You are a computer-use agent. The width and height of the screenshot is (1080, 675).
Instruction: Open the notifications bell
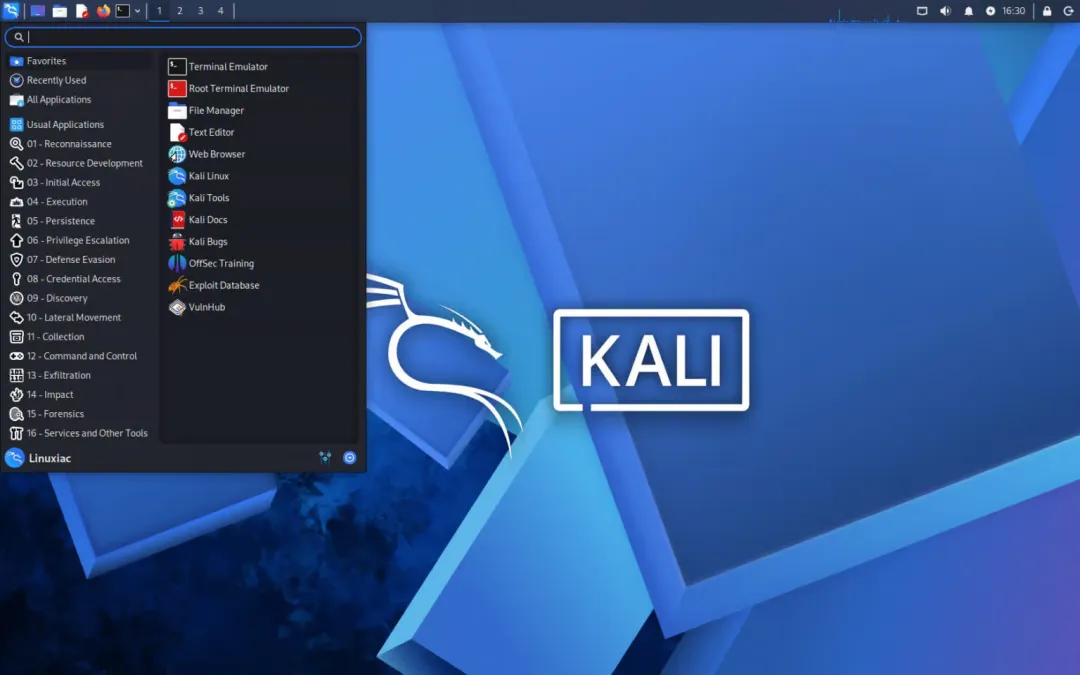(968, 11)
